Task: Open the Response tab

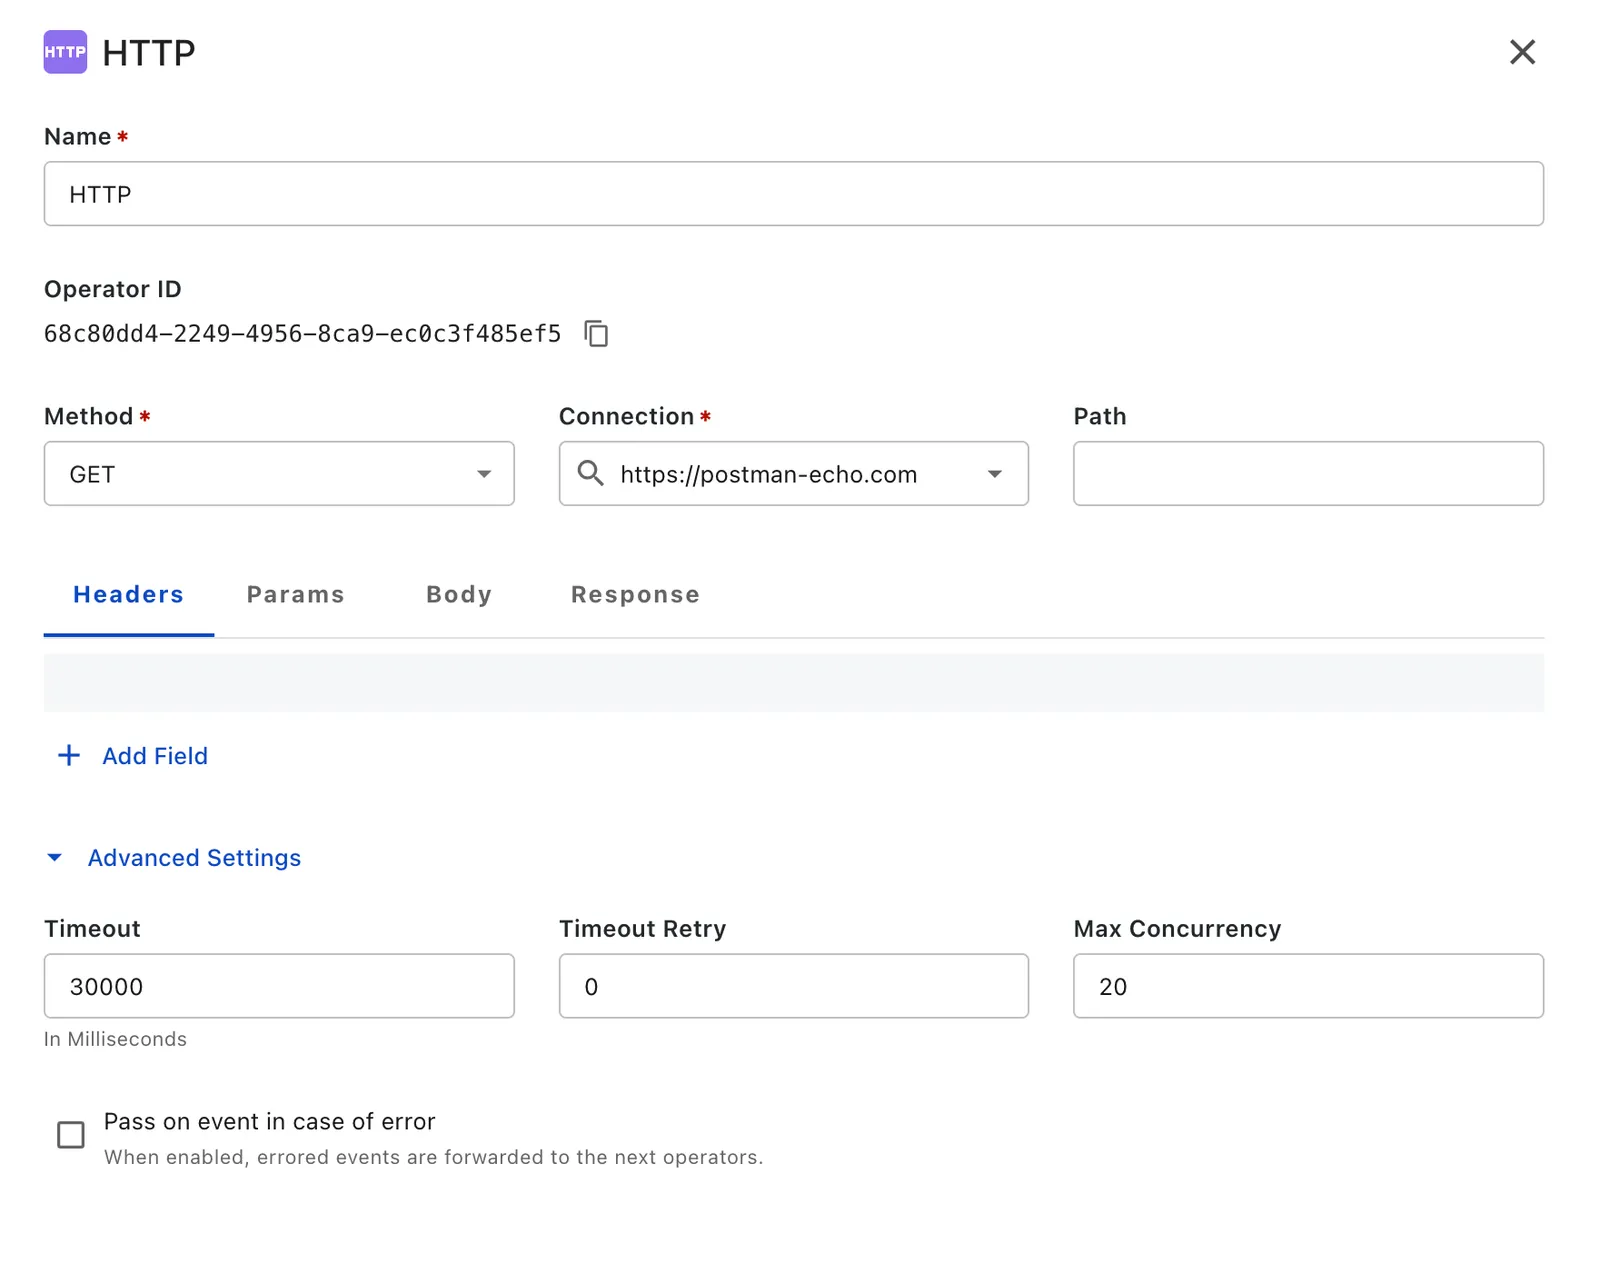Action: pyautogui.click(x=635, y=595)
